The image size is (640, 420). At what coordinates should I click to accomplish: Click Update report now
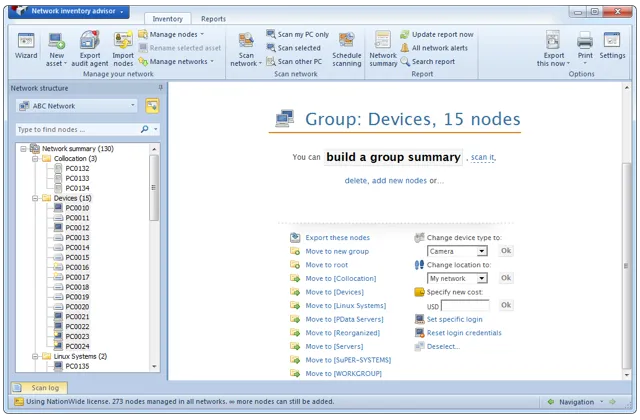point(437,34)
